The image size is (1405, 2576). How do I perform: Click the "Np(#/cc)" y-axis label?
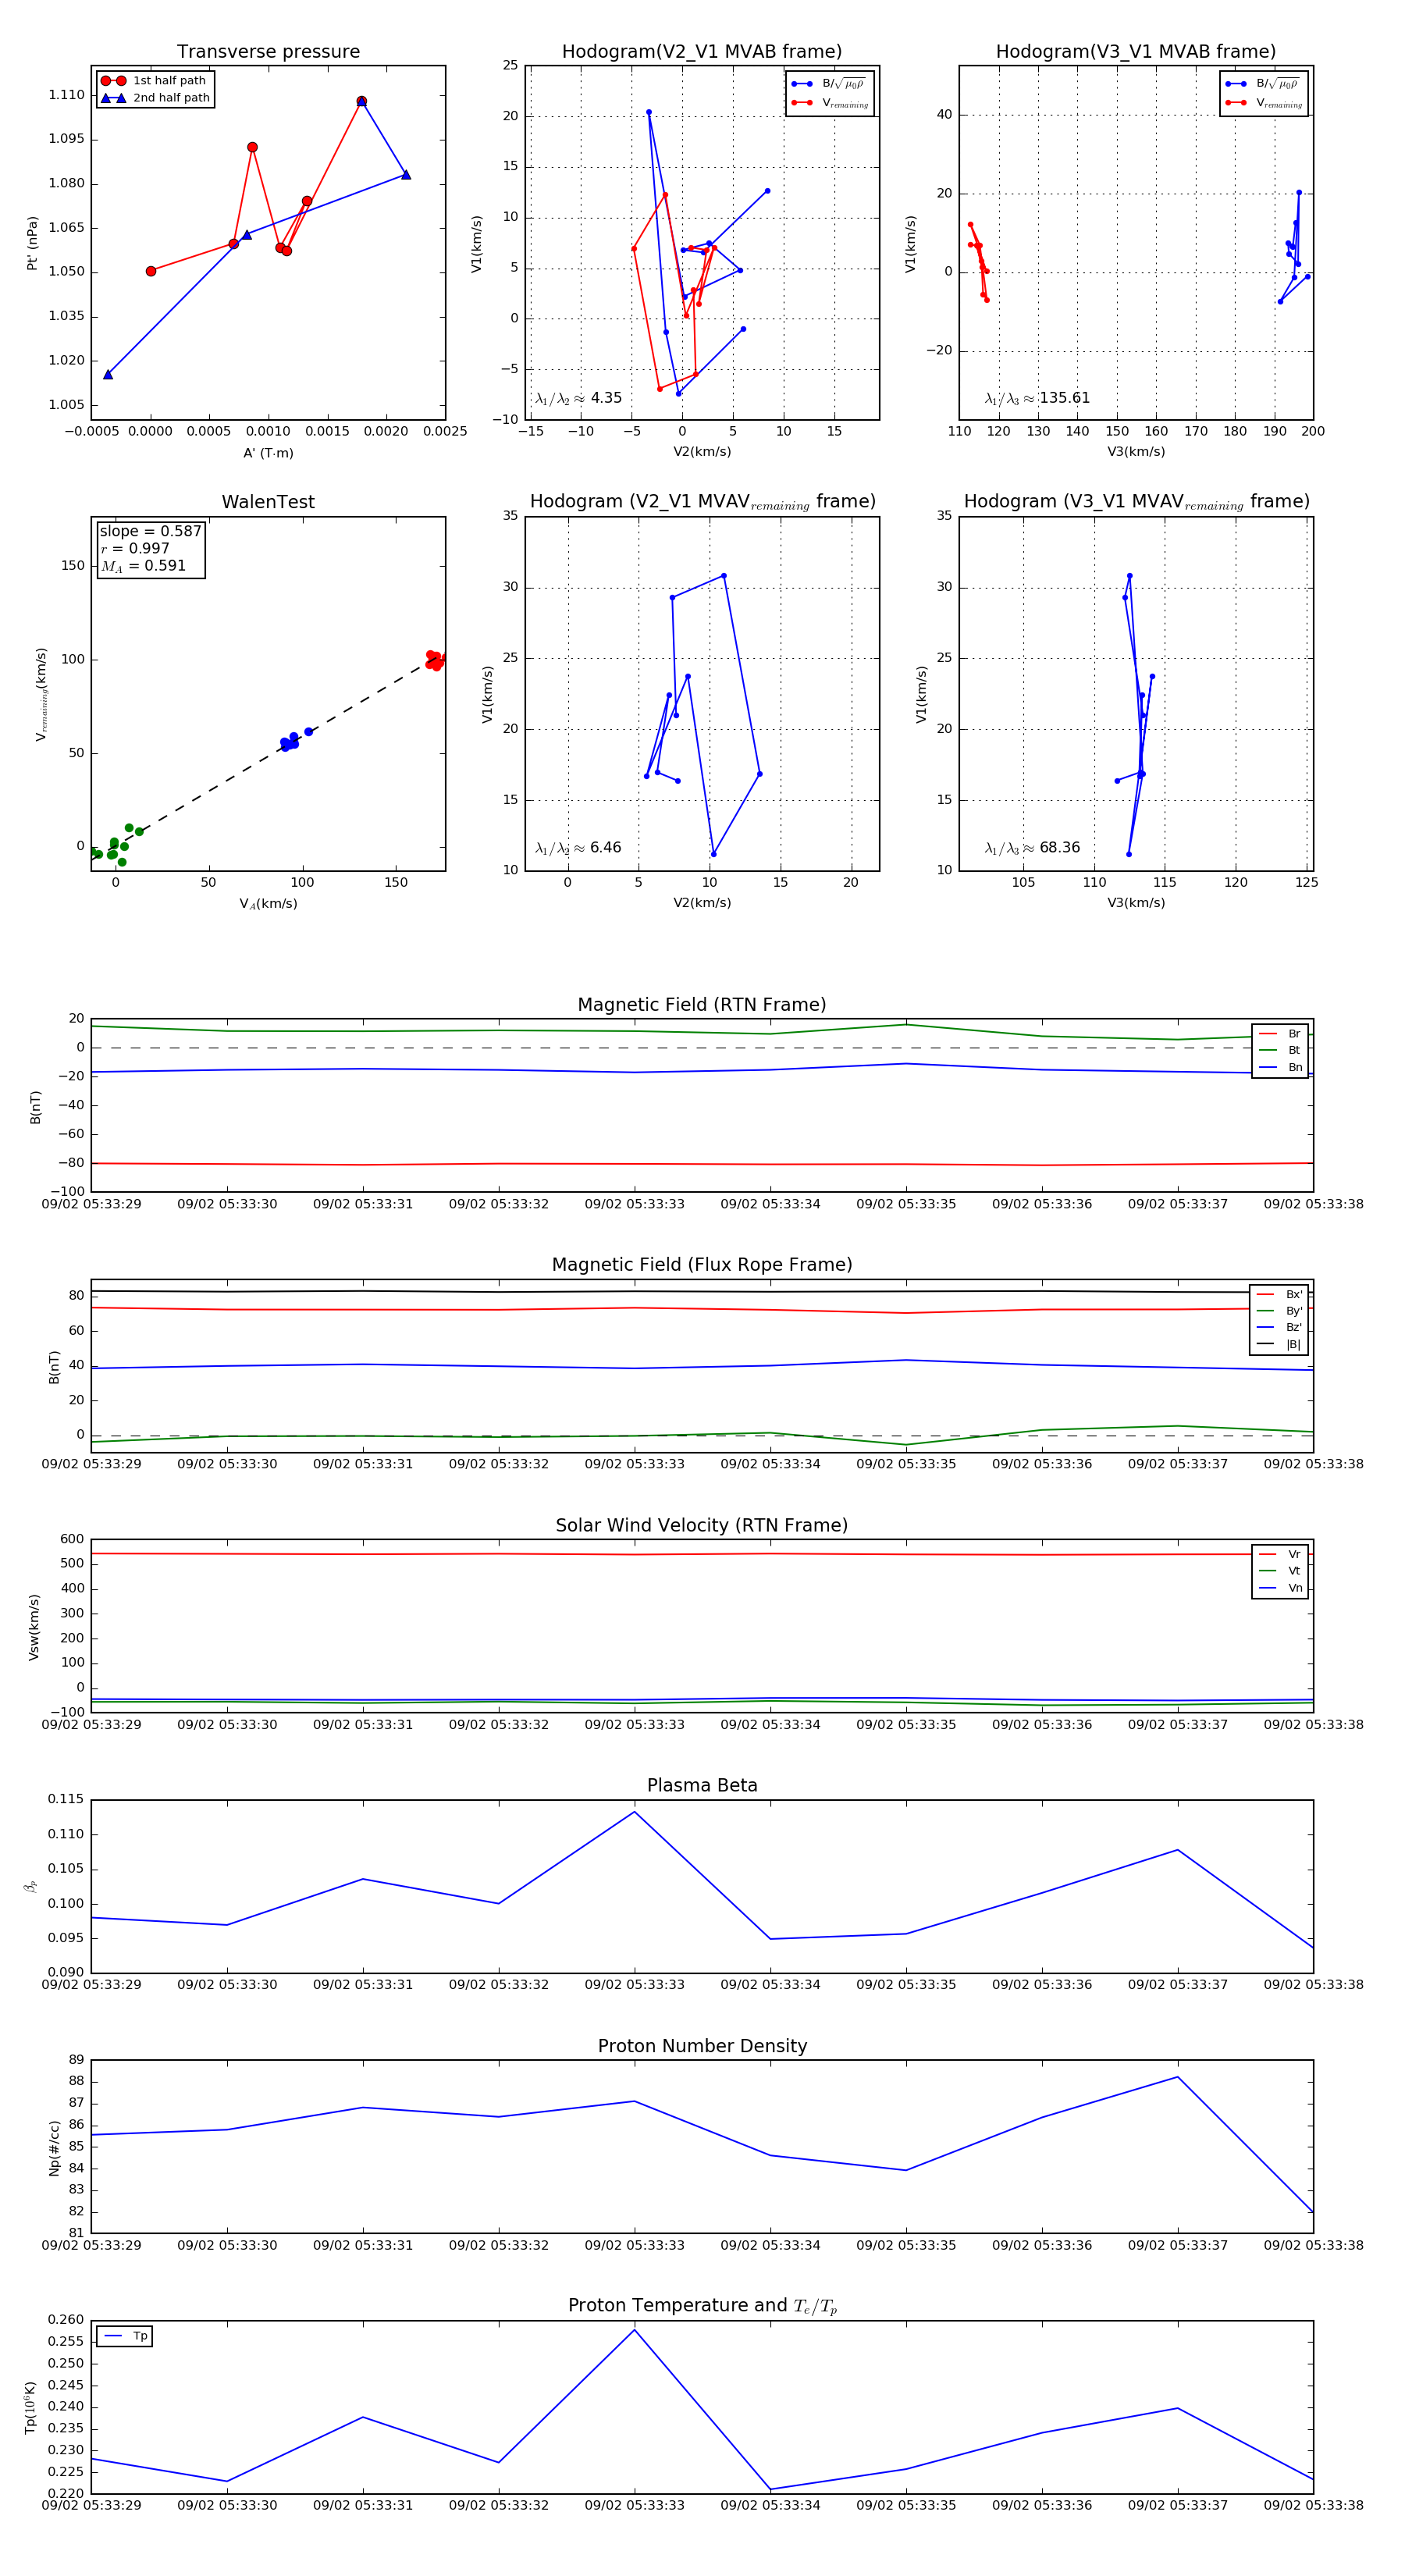54,2148
